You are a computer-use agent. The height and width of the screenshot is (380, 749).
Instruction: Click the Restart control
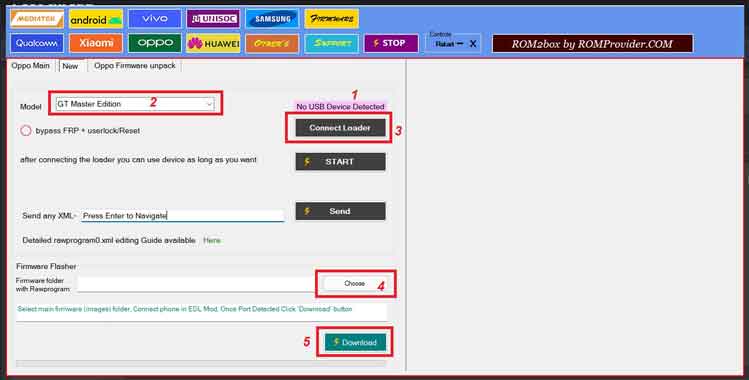click(445, 44)
